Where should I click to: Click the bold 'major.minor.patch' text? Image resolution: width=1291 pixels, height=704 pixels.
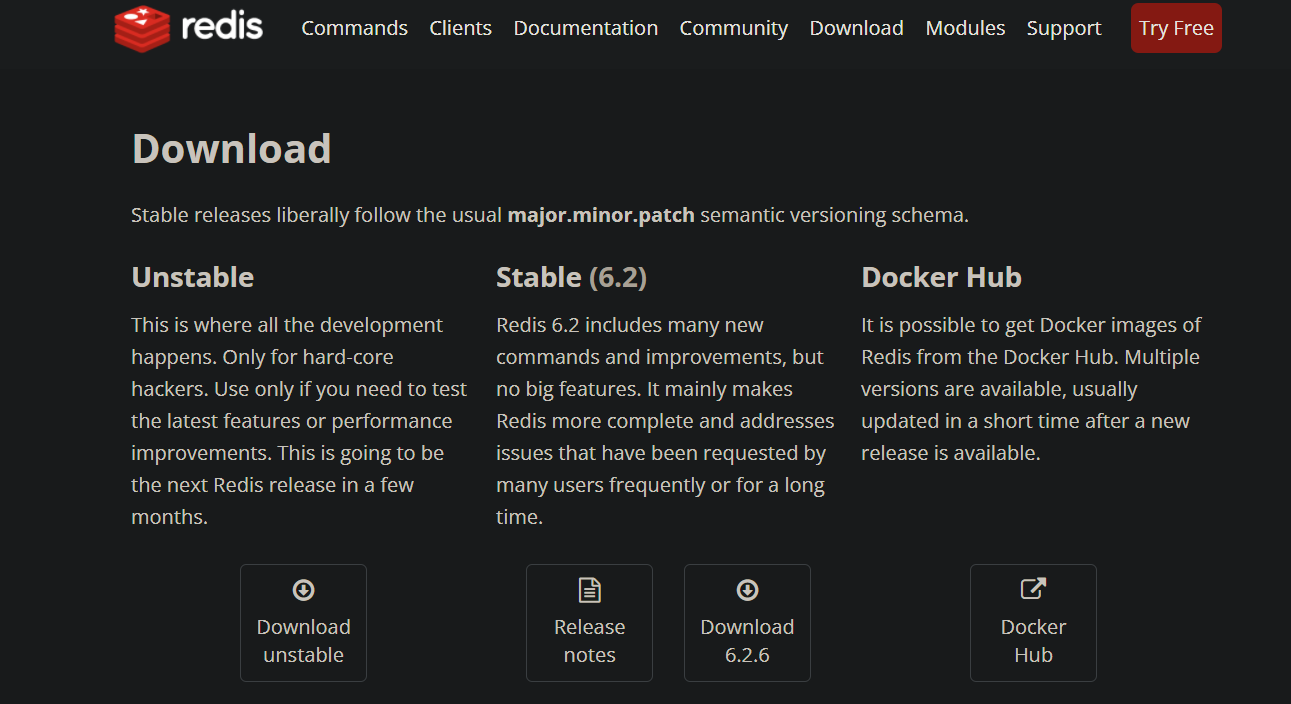(600, 215)
